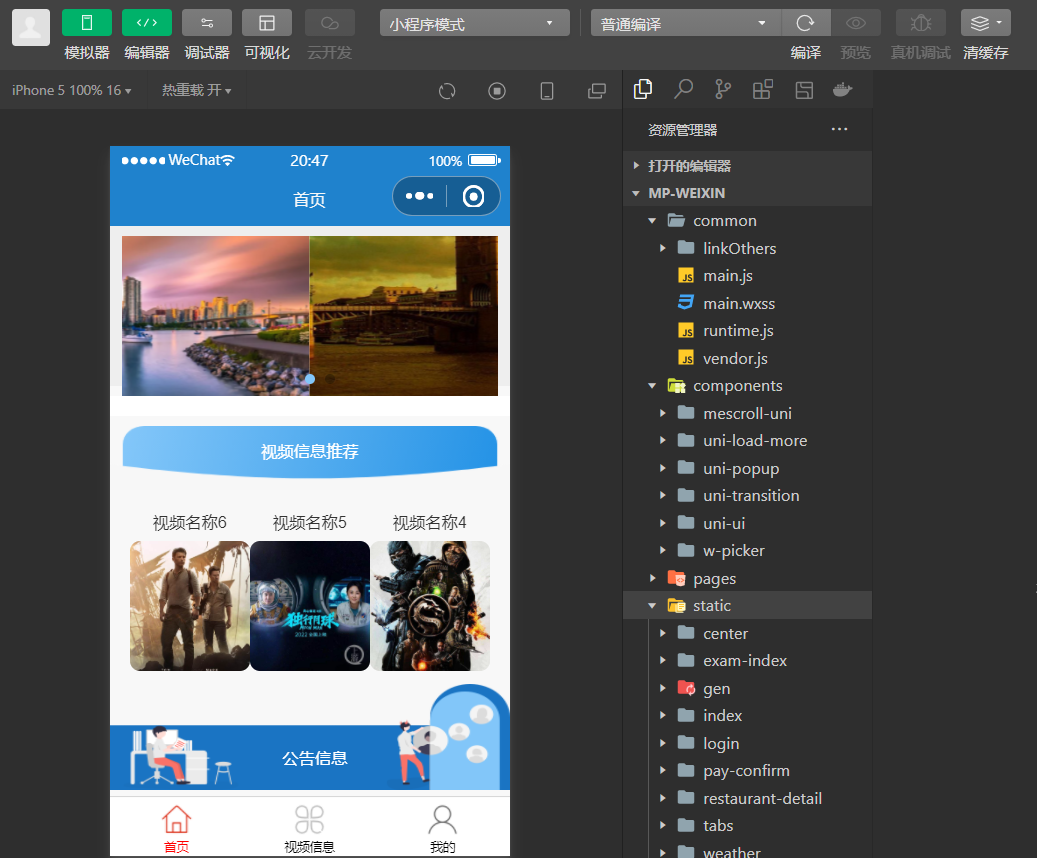1037x858 pixels.
Task: Open the mini program mode dropdown
Action: pyautogui.click(x=475, y=23)
